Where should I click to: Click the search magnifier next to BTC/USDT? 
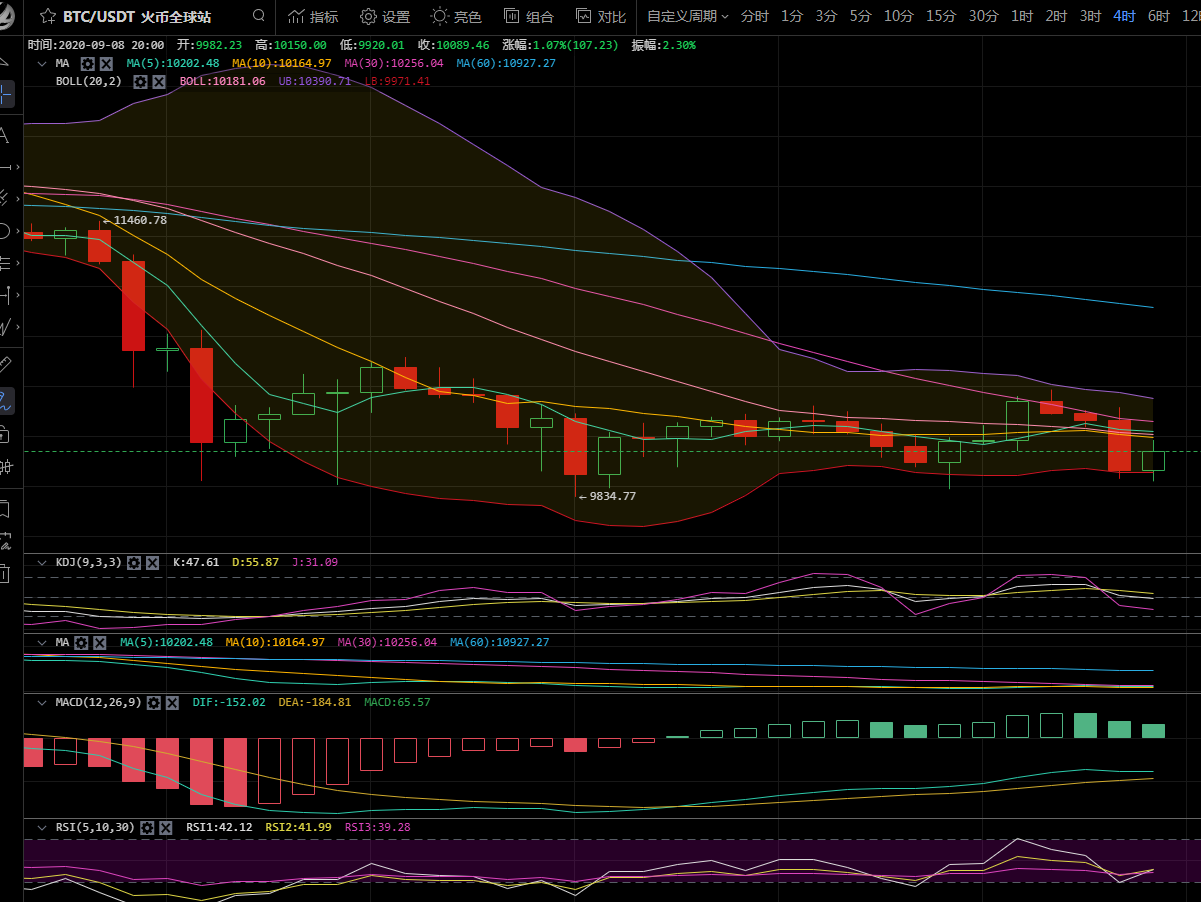point(259,16)
